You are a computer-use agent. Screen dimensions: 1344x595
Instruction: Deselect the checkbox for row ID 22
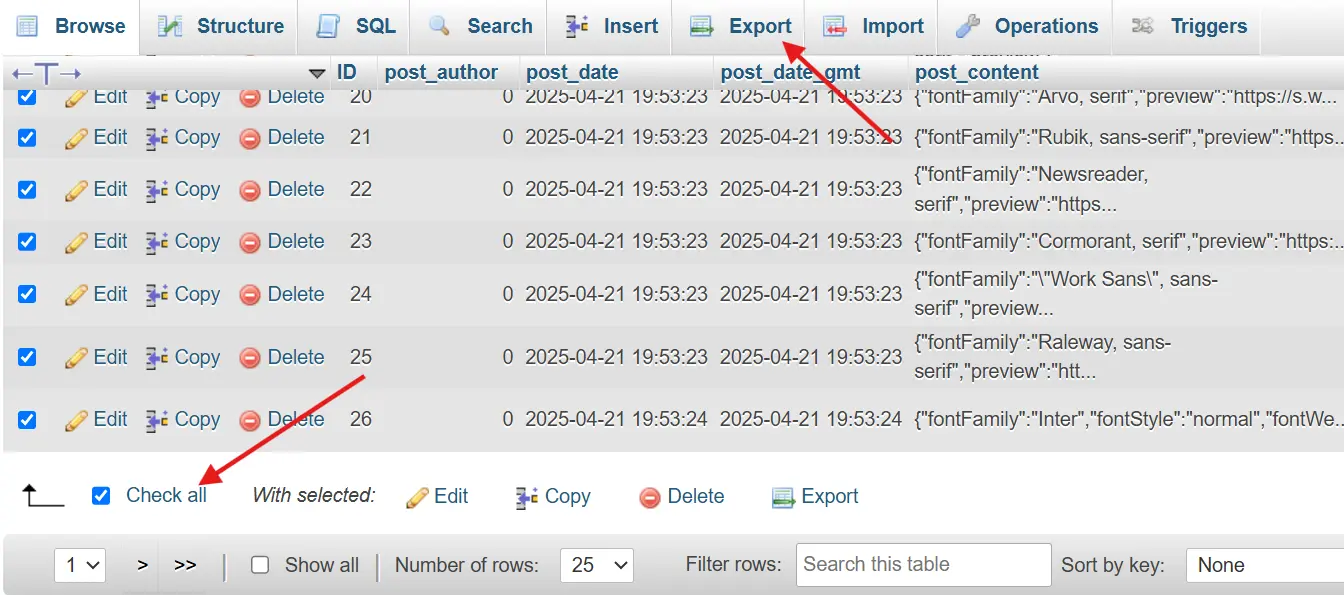coord(27,190)
